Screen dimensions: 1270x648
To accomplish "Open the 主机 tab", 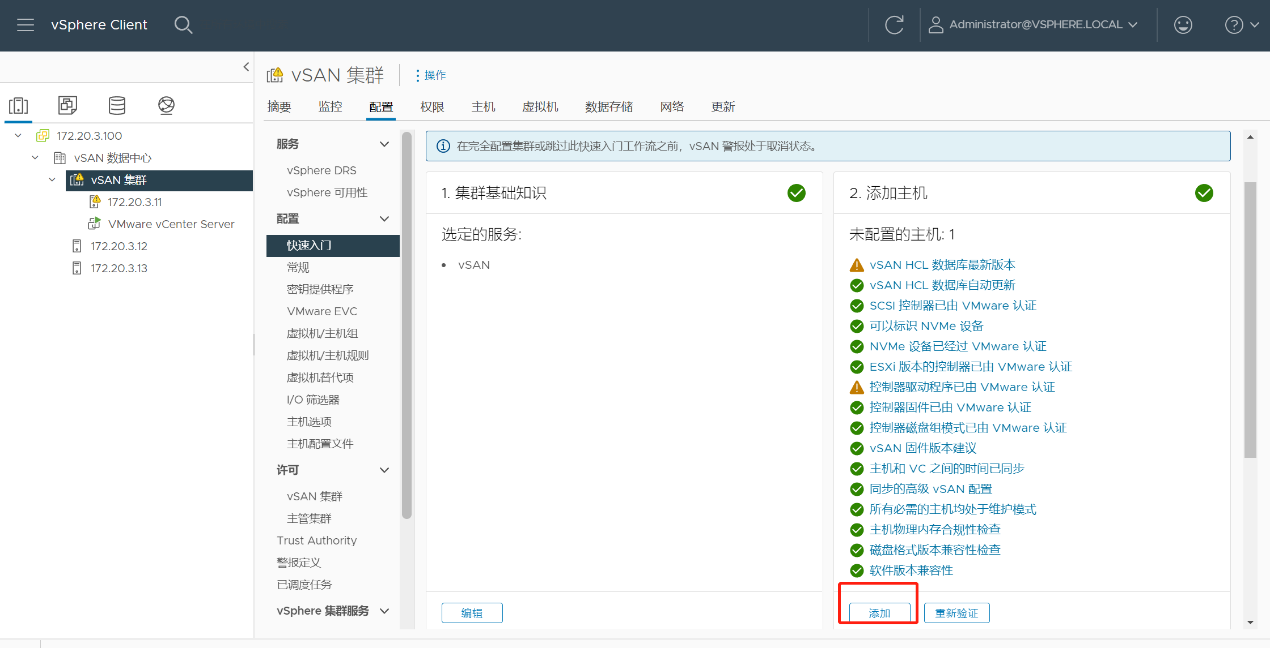I will [x=483, y=107].
